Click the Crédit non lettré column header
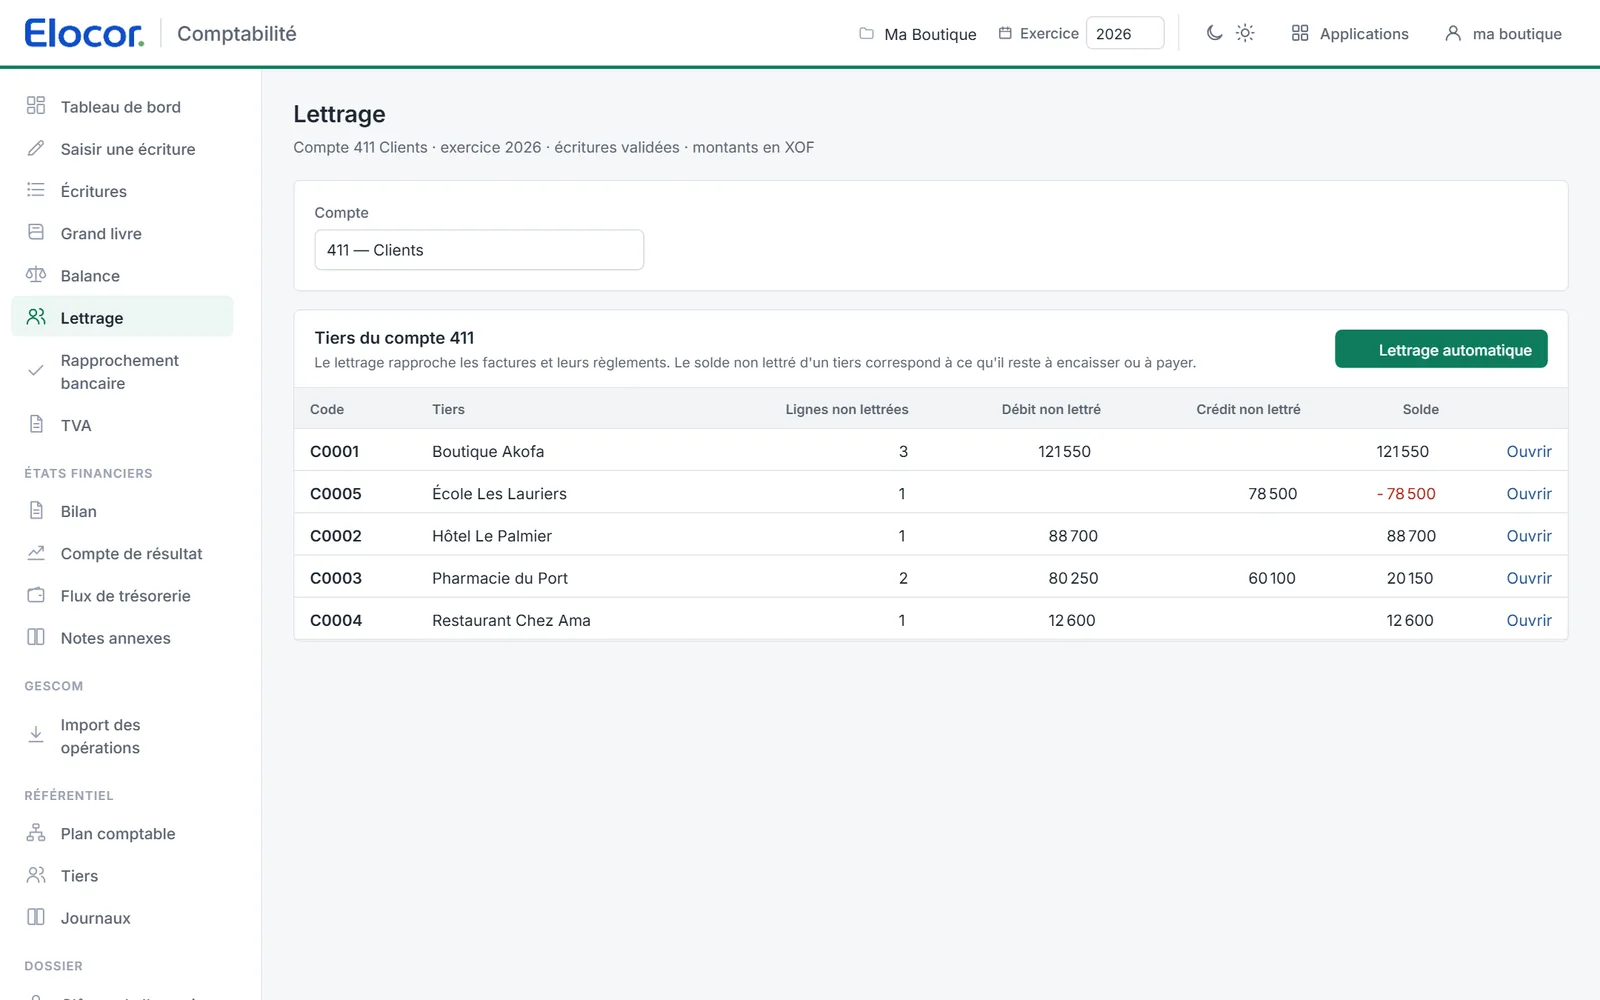The width and height of the screenshot is (1600, 1000). pyautogui.click(x=1248, y=409)
